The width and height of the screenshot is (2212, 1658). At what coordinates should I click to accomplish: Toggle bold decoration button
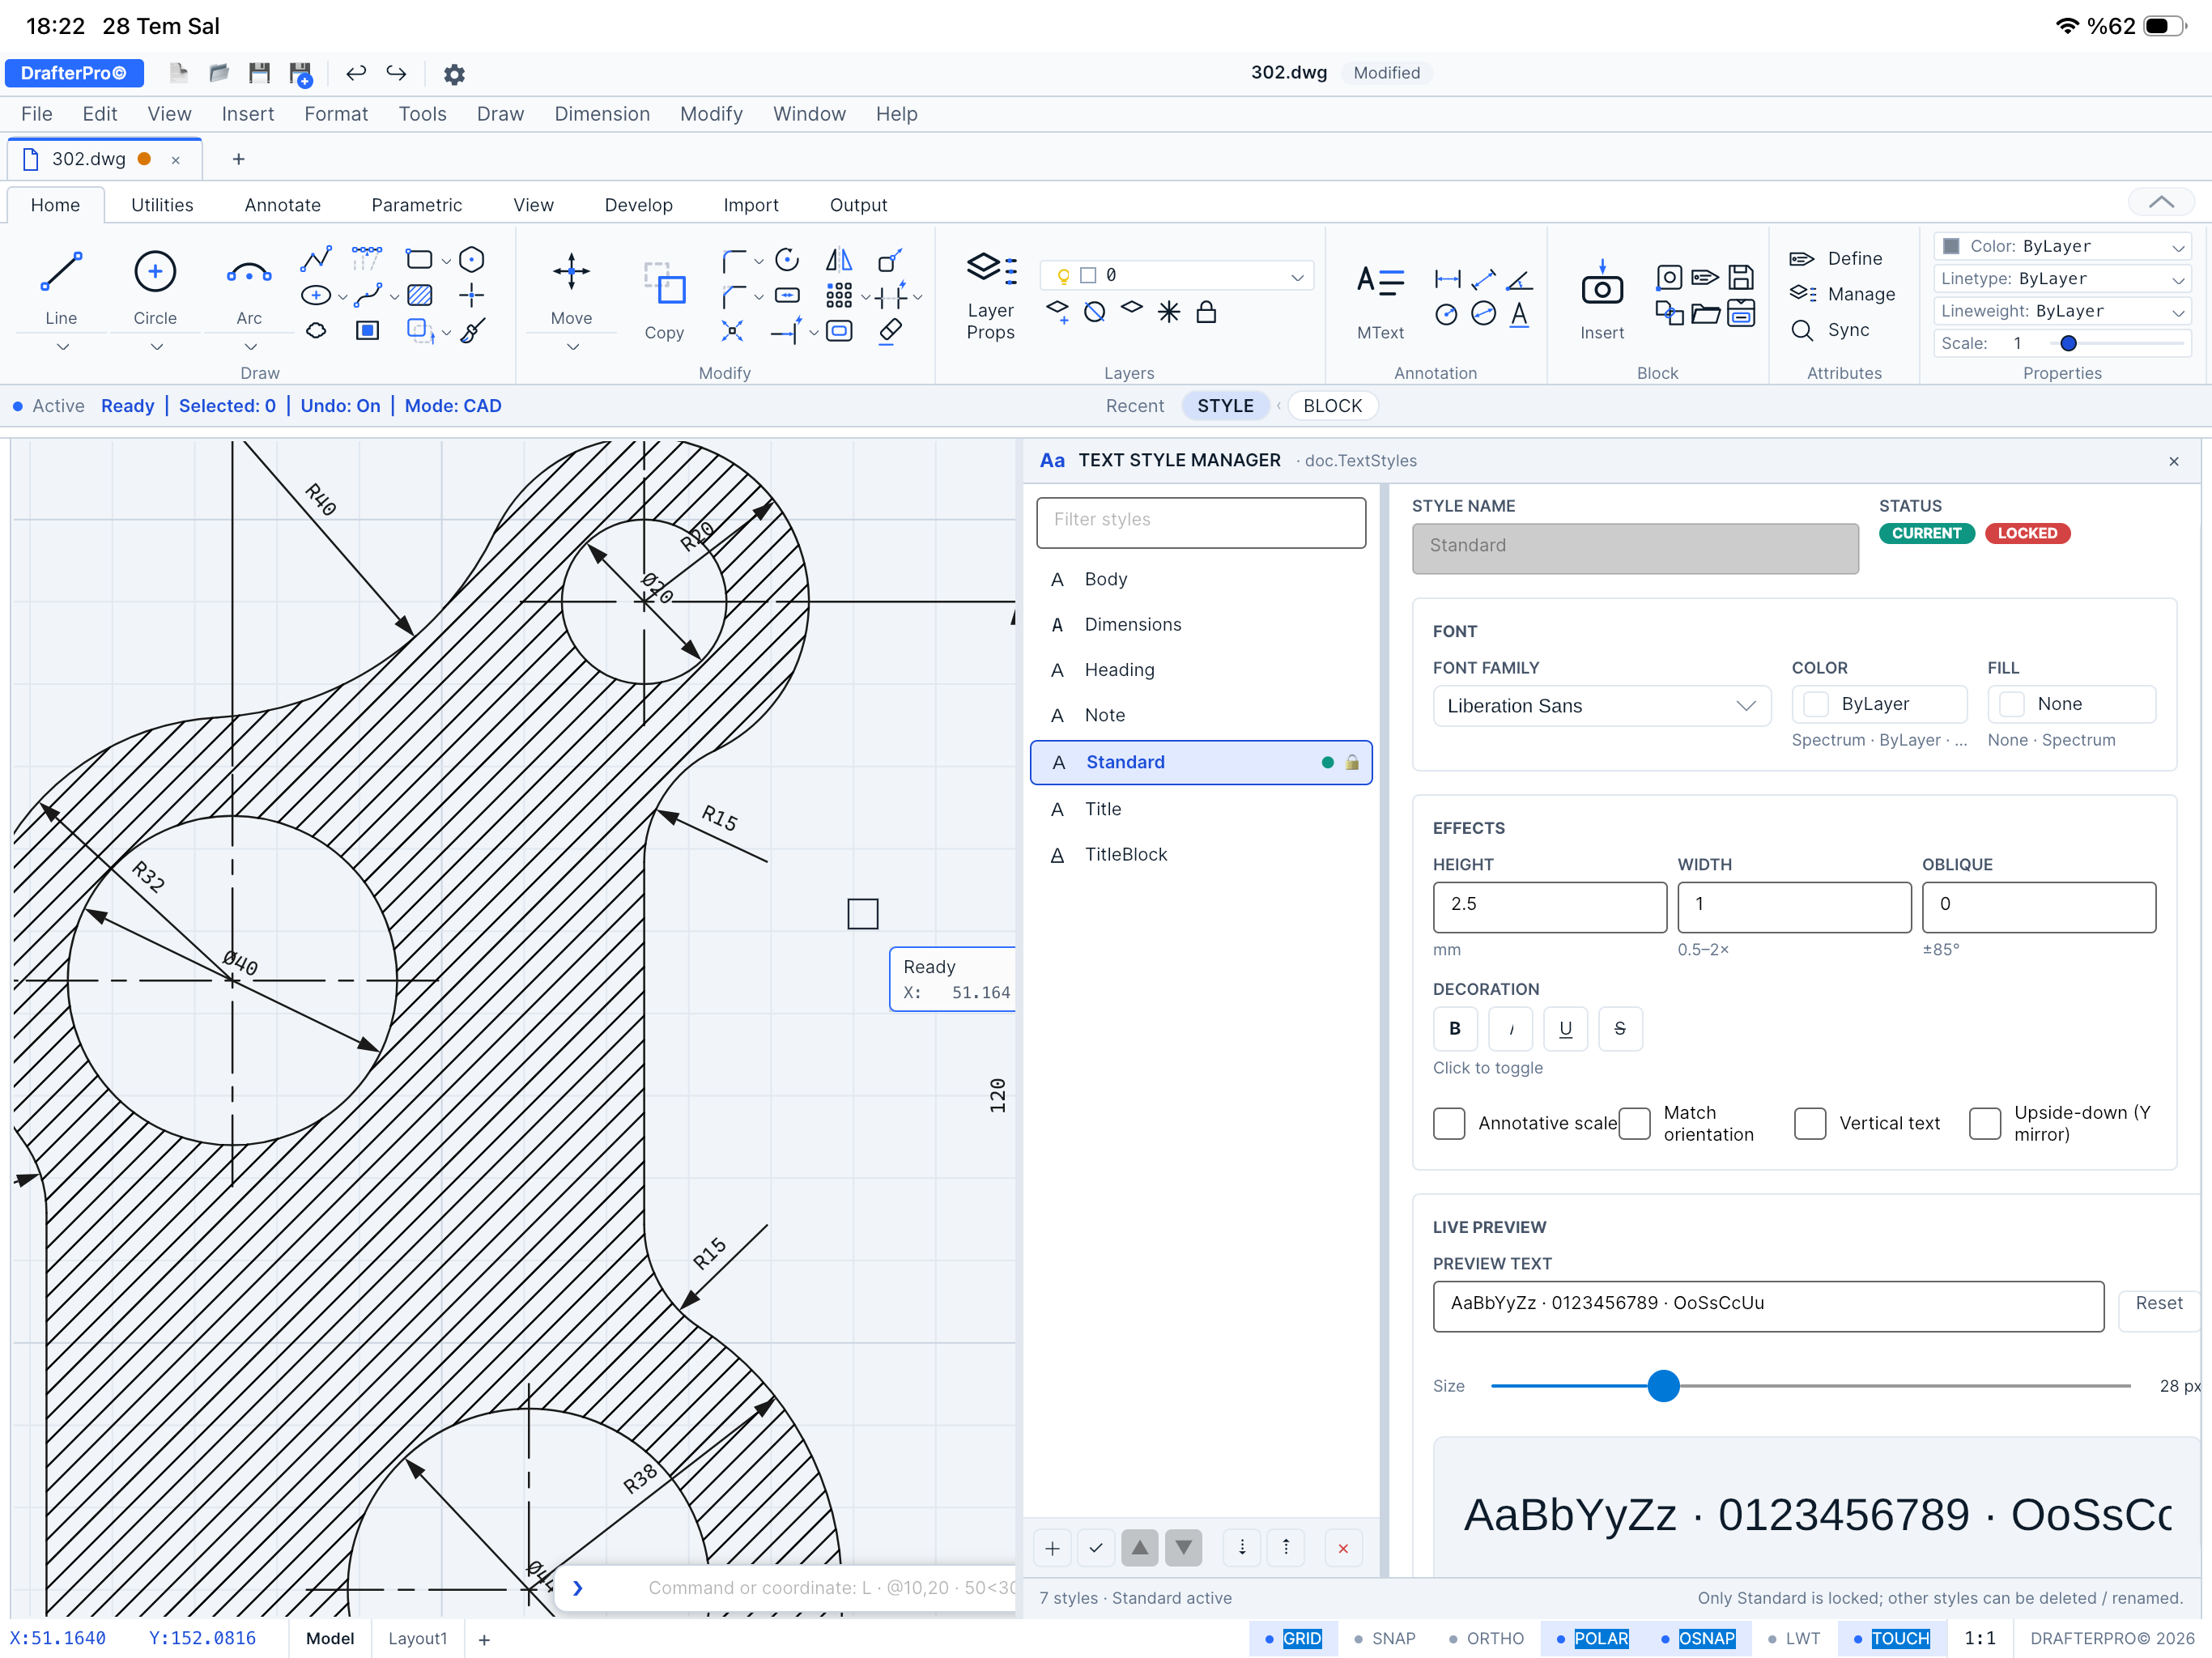(1455, 1028)
